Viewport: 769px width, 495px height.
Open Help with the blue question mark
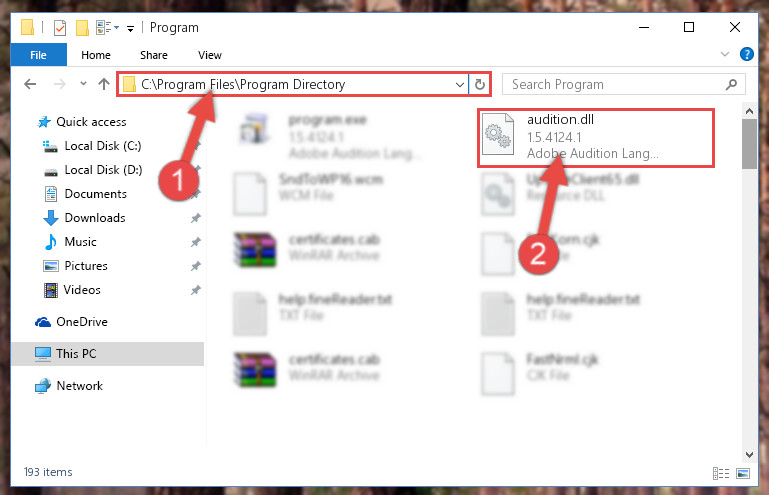[746, 54]
